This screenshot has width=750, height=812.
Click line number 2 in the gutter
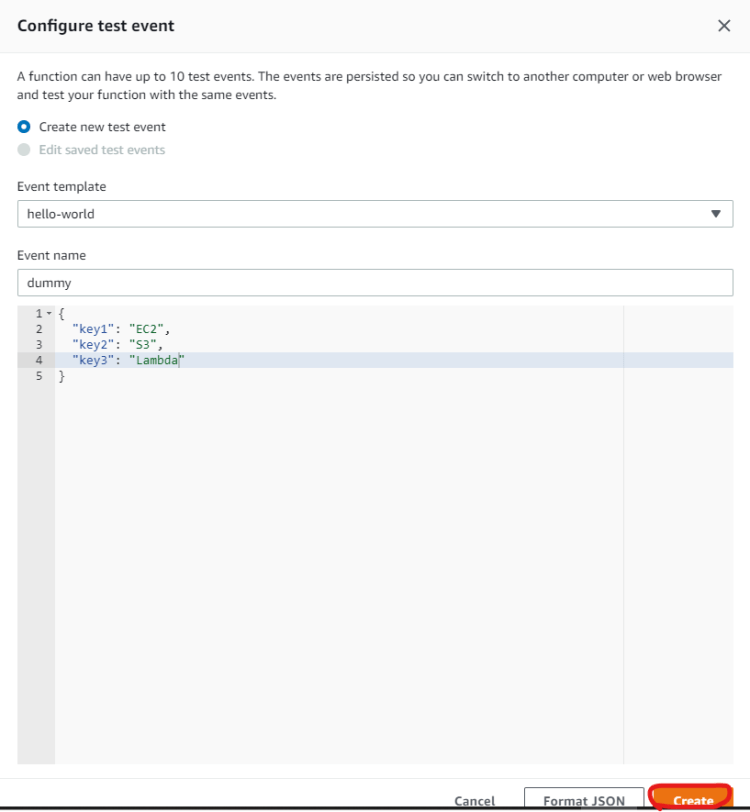39,329
